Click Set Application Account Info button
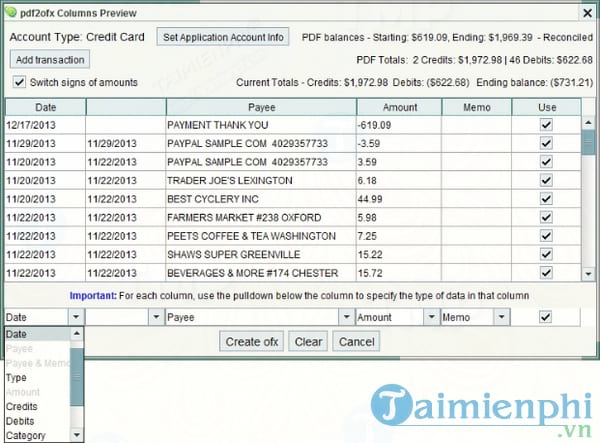The height and width of the screenshot is (443, 600). (x=222, y=37)
